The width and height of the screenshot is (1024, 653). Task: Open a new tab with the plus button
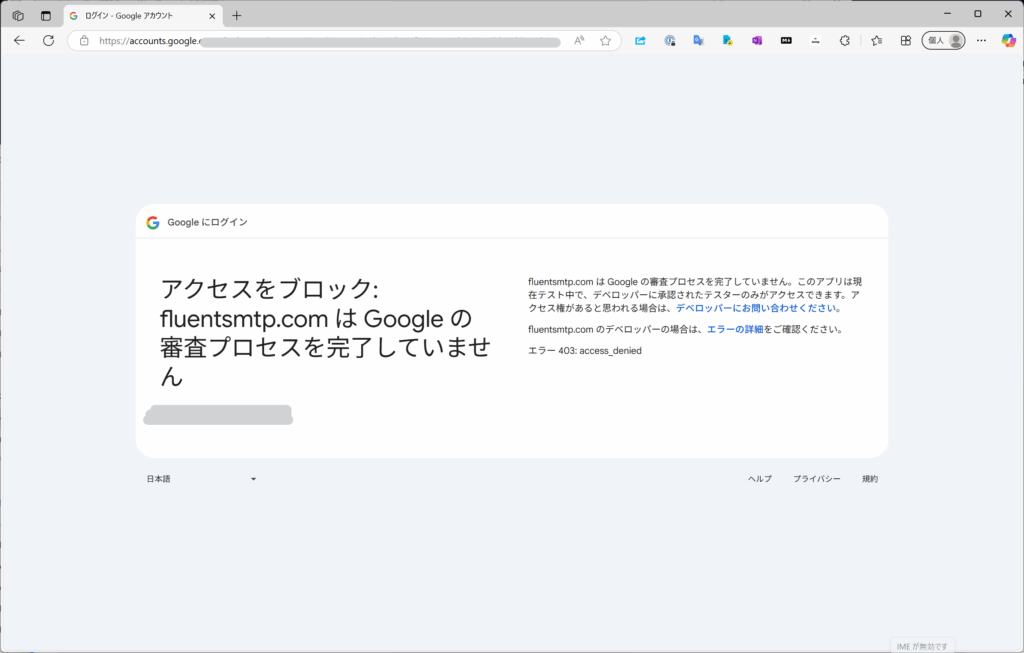tap(236, 16)
